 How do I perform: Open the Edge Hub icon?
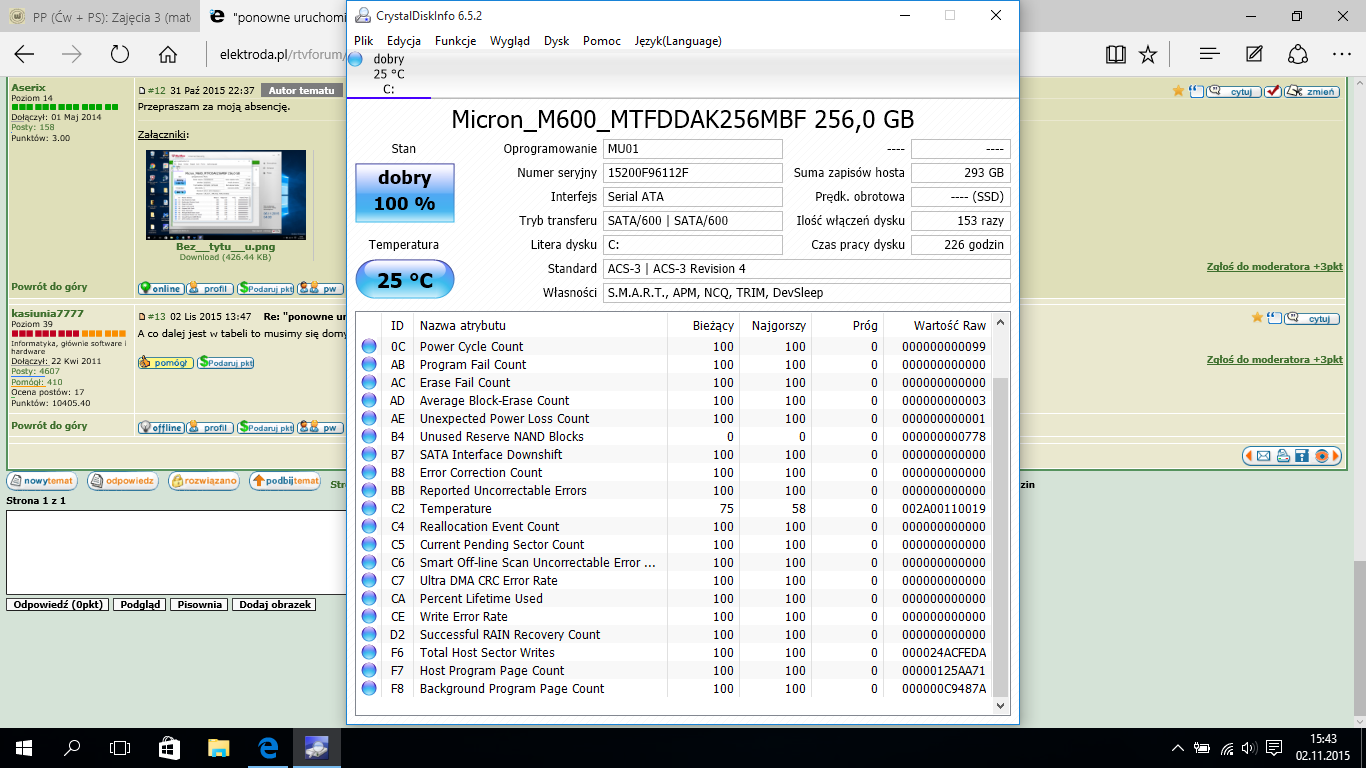click(1208, 54)
